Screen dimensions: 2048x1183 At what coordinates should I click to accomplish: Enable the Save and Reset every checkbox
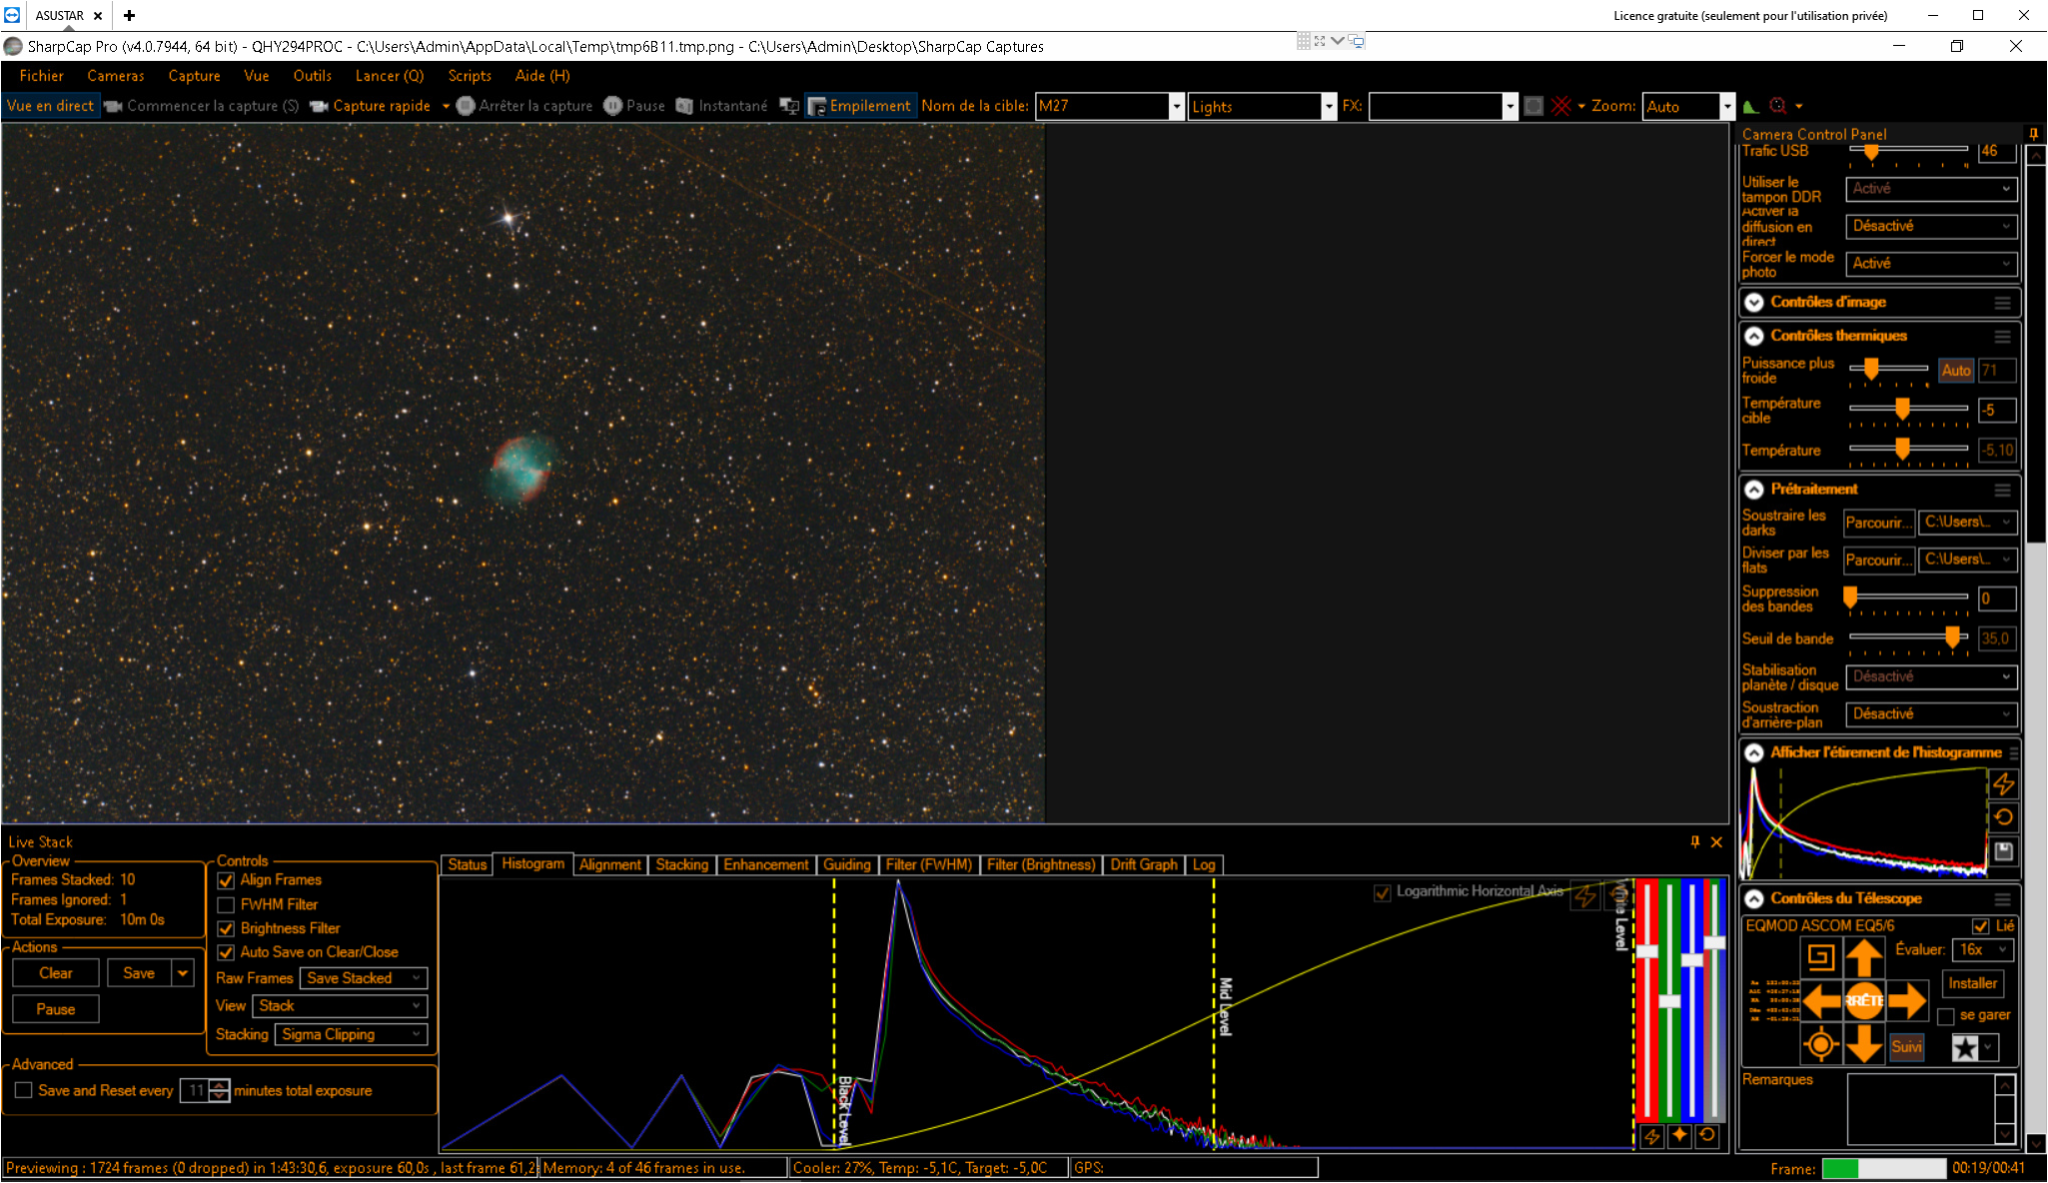24,1090
